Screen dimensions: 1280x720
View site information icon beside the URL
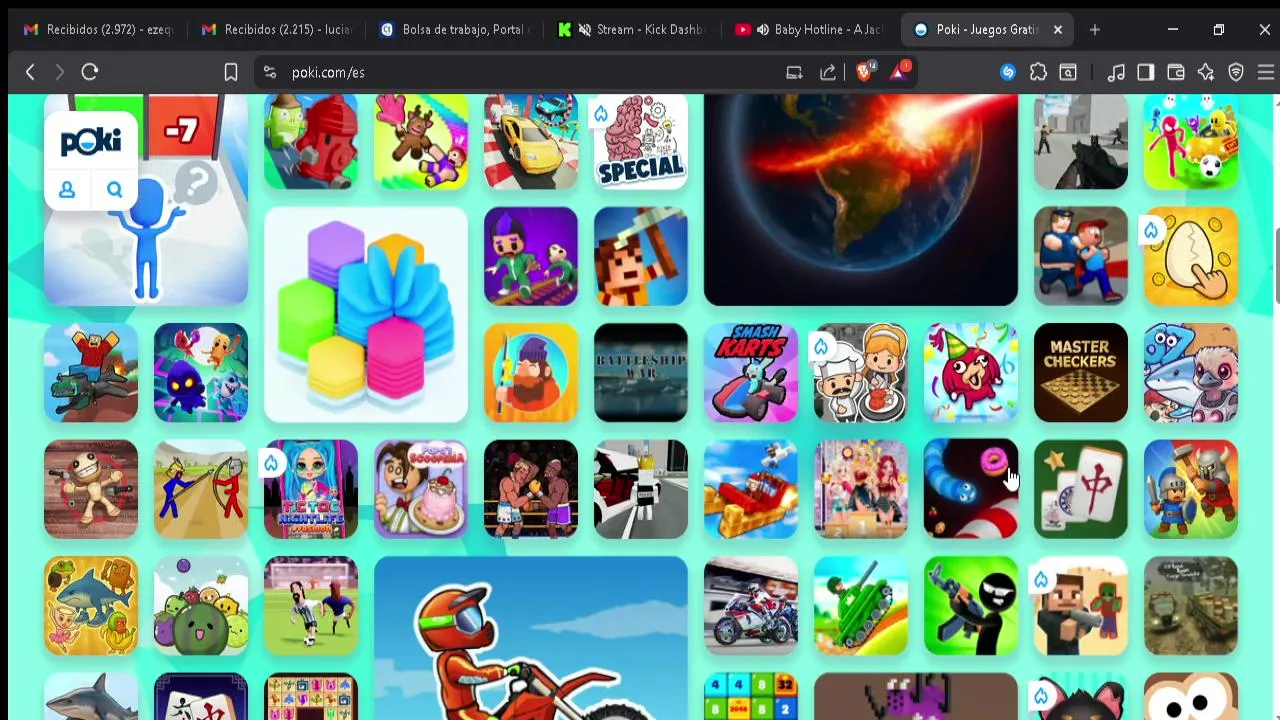(269, 72)
